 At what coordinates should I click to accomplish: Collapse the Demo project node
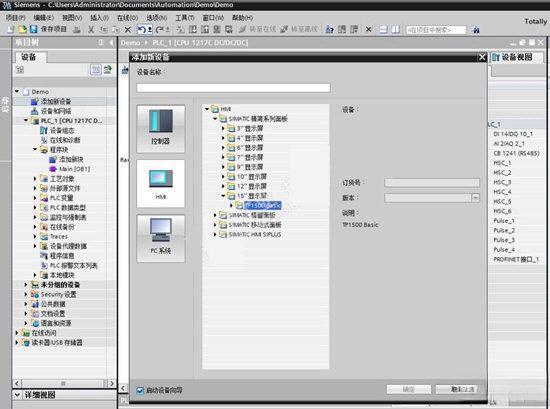[x=17, y=92]
